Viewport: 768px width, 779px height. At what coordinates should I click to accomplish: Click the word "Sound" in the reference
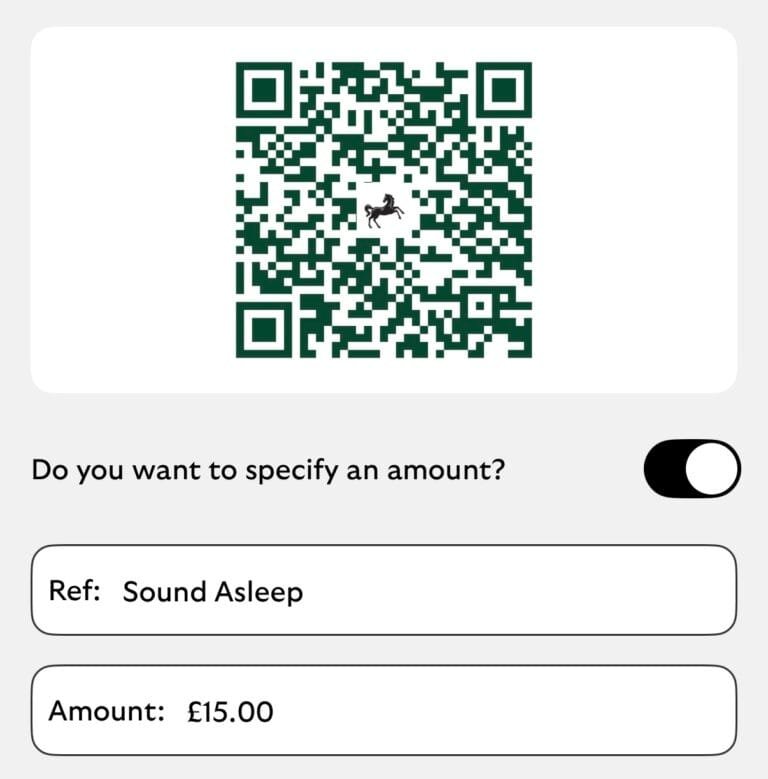click(x=164, y=592)
